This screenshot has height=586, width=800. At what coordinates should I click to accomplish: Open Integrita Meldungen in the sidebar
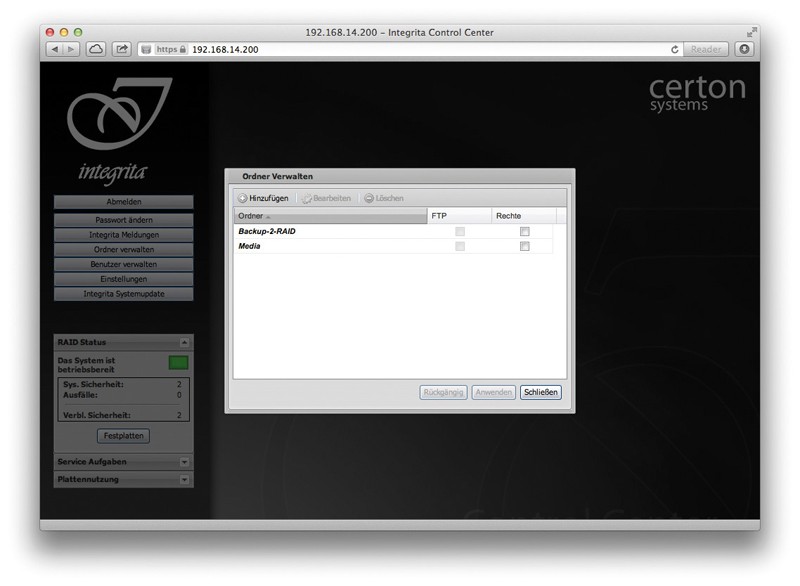tap(123, 235)
